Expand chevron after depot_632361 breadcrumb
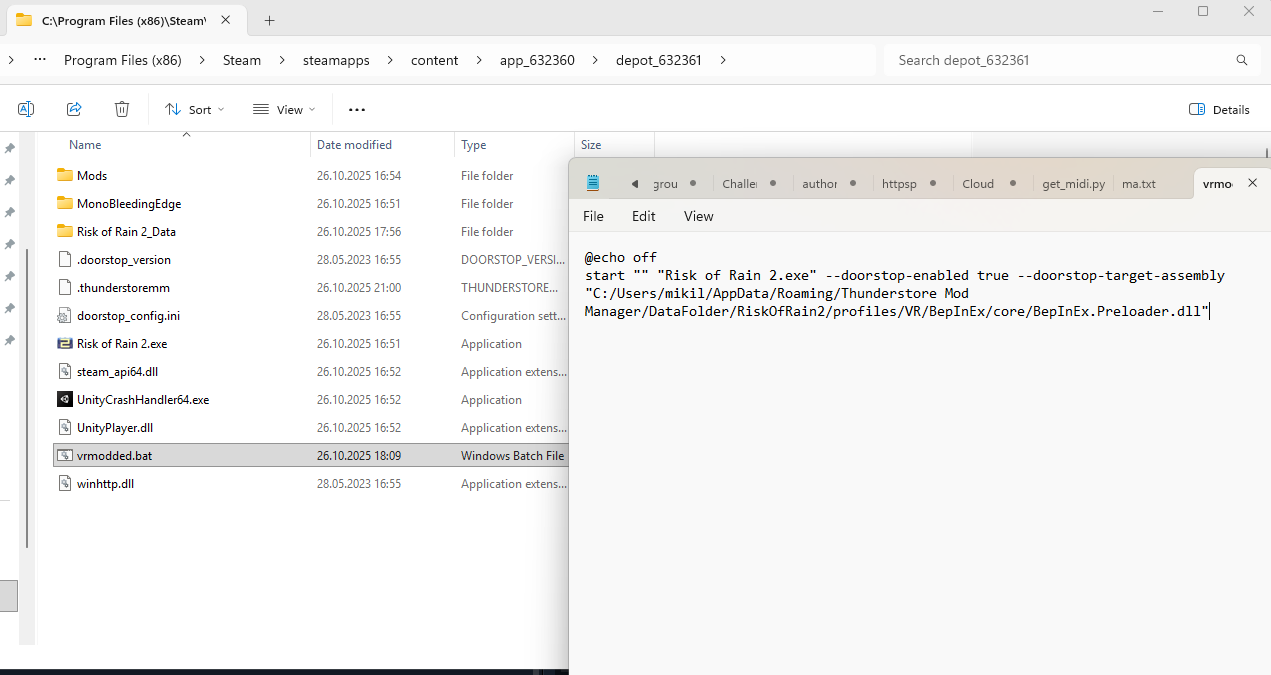Viewport: 1271px width, 675px height. click(x=723, y=60)
